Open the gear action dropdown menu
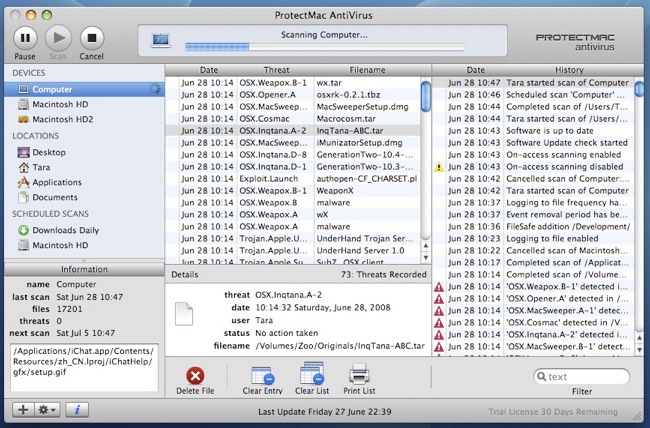The image size is (650, 428). pyautogui.click(x=47, y=410)
